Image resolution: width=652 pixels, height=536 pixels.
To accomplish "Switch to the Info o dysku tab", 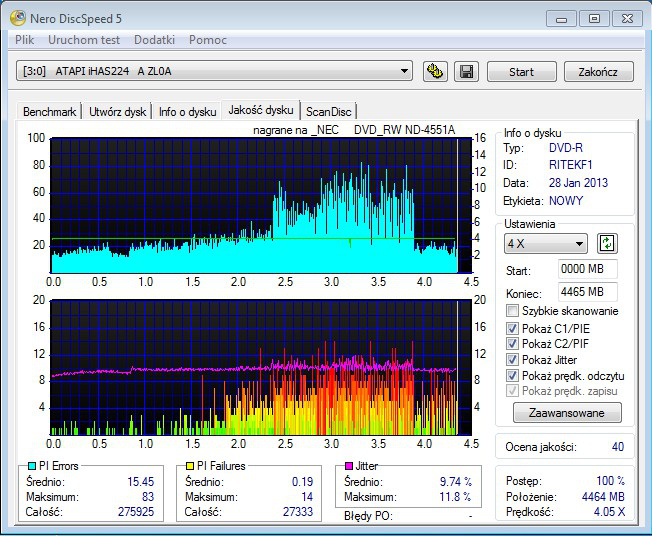I will pos(188,112).
